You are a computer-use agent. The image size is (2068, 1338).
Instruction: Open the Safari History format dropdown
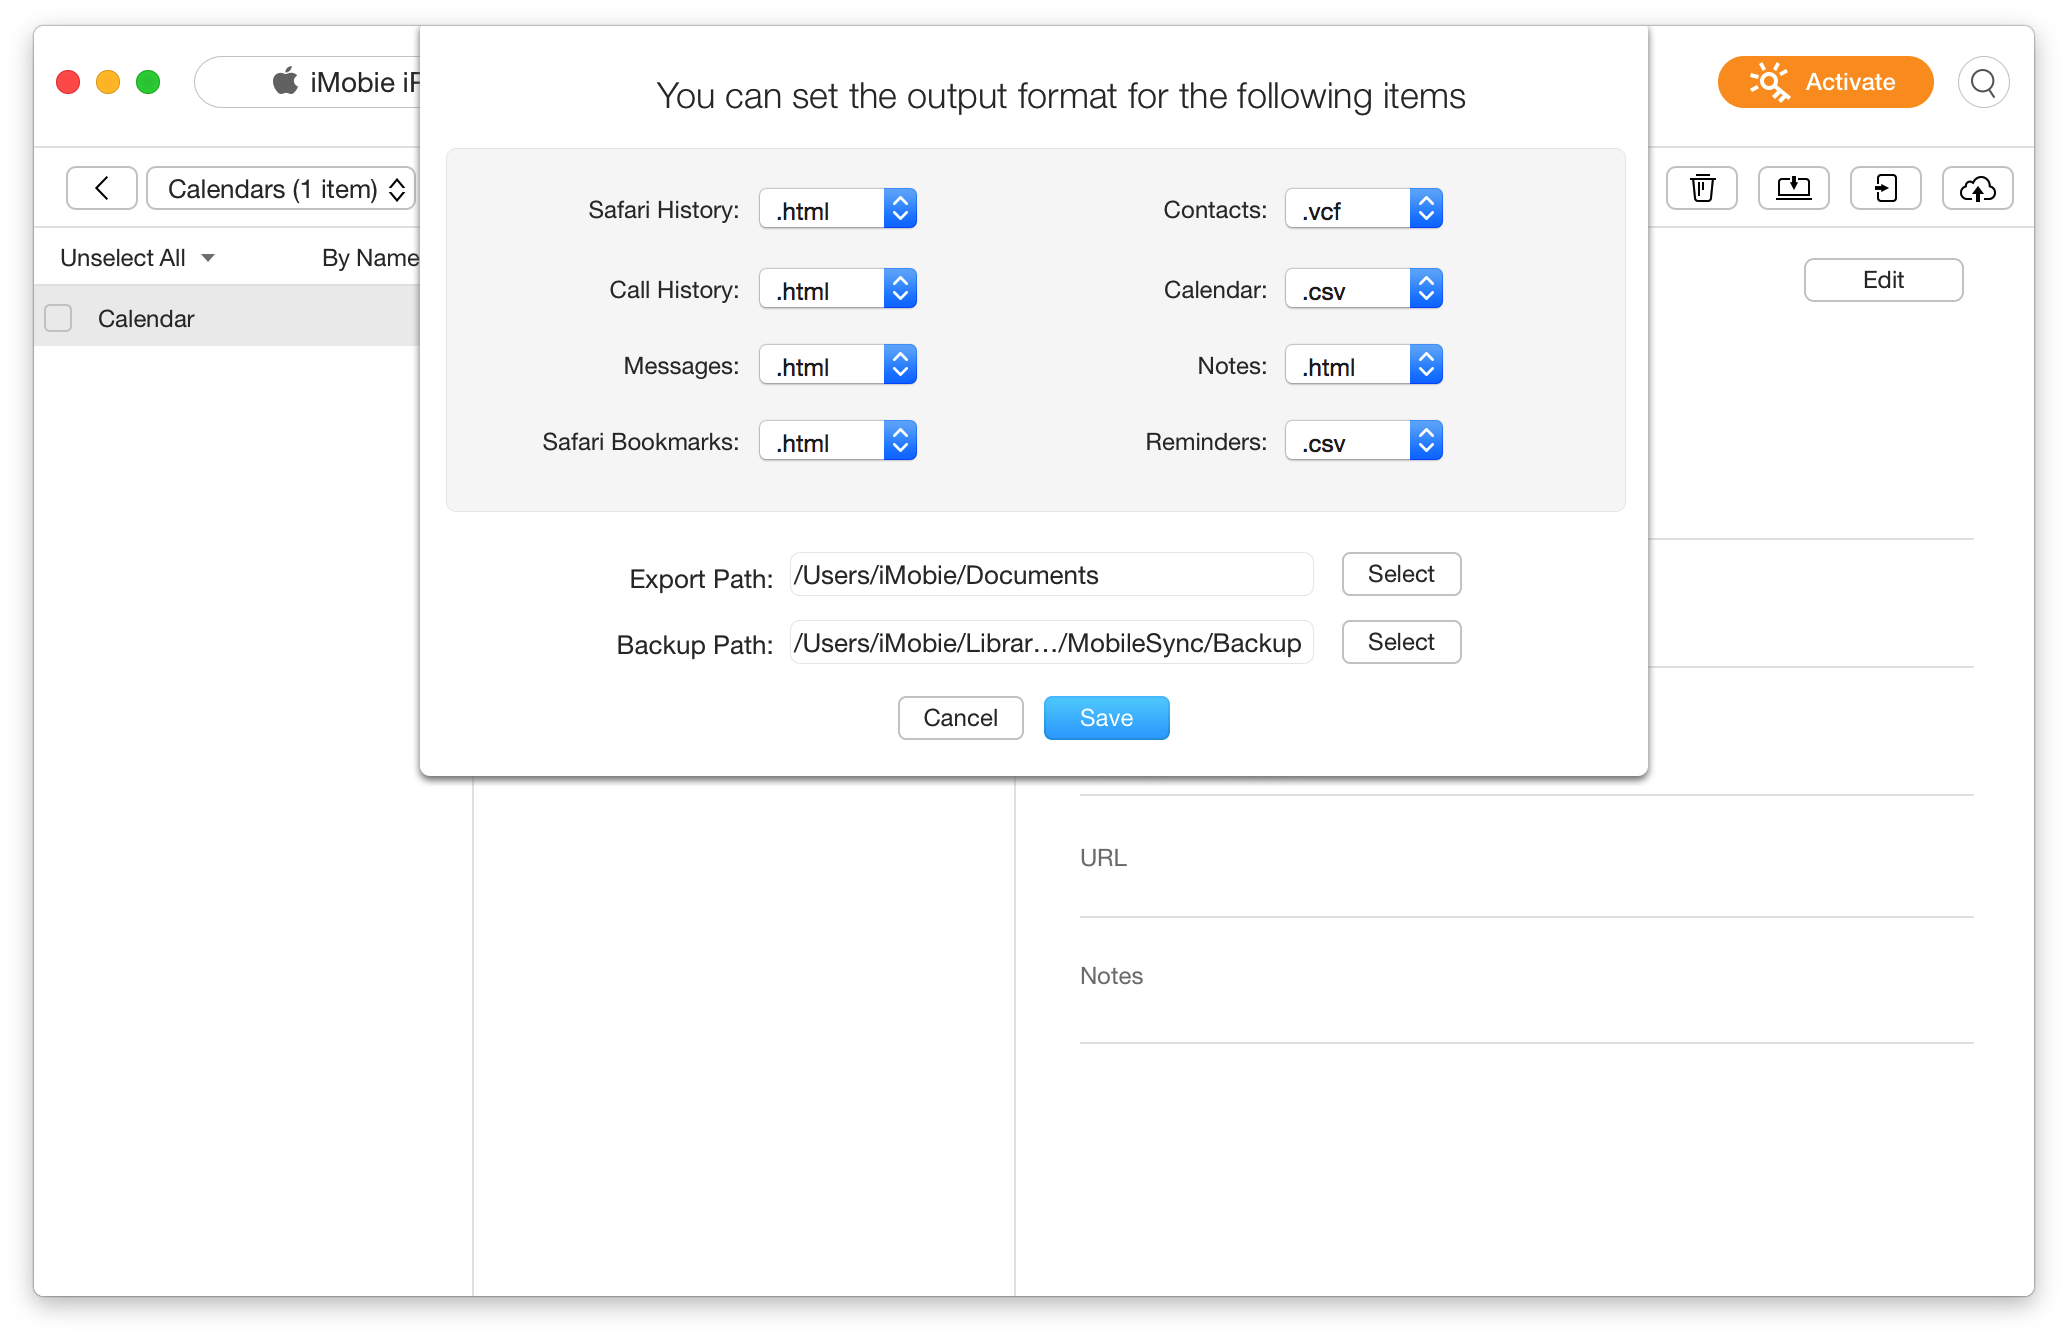click(838, 210)
